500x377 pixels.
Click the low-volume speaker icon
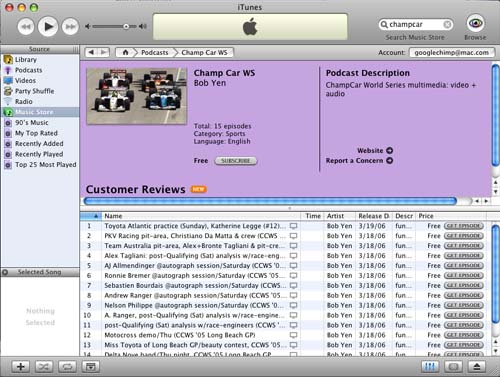pyautogui.click(x=87, y=26)
